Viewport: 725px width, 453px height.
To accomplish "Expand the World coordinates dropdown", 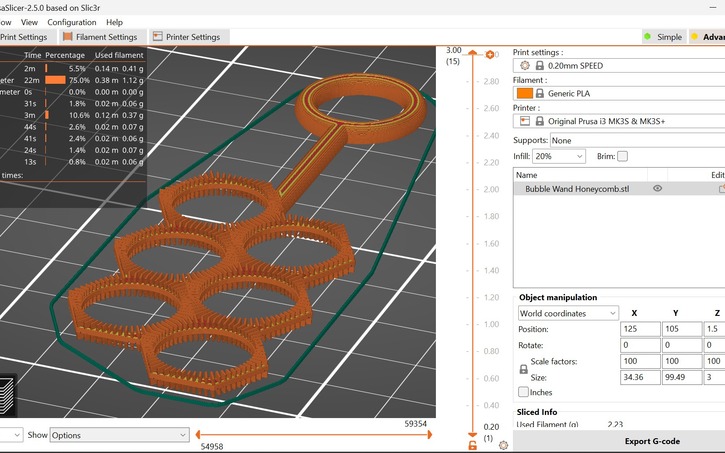I will (568, 313).
